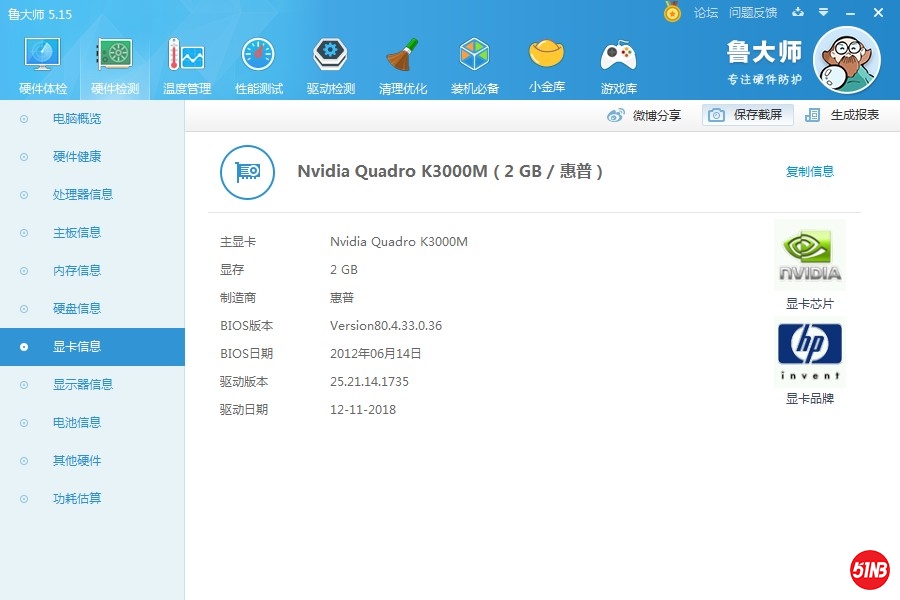Open 论坛 forum link in title bar

(x=706, y=13)
